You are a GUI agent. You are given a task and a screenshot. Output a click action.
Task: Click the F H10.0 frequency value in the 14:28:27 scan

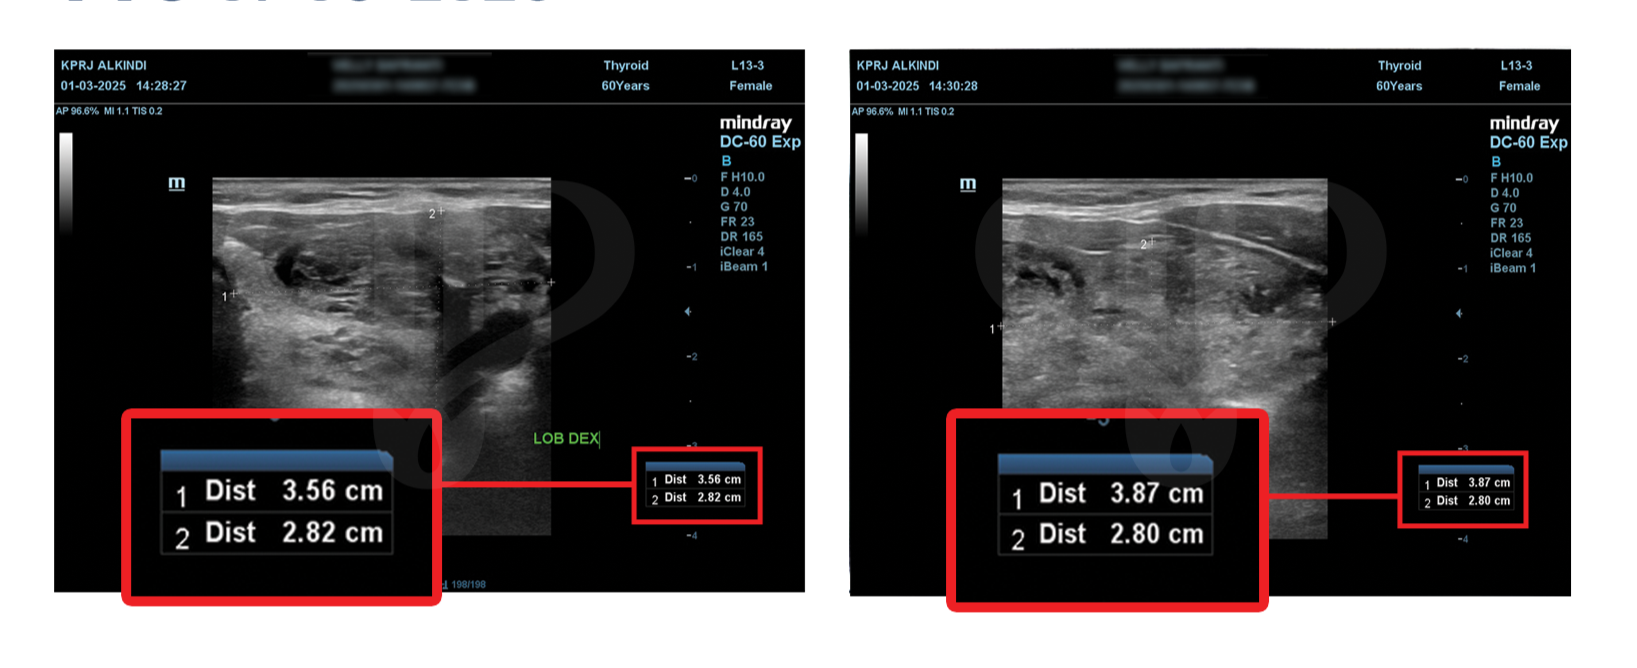coord(742,177)
